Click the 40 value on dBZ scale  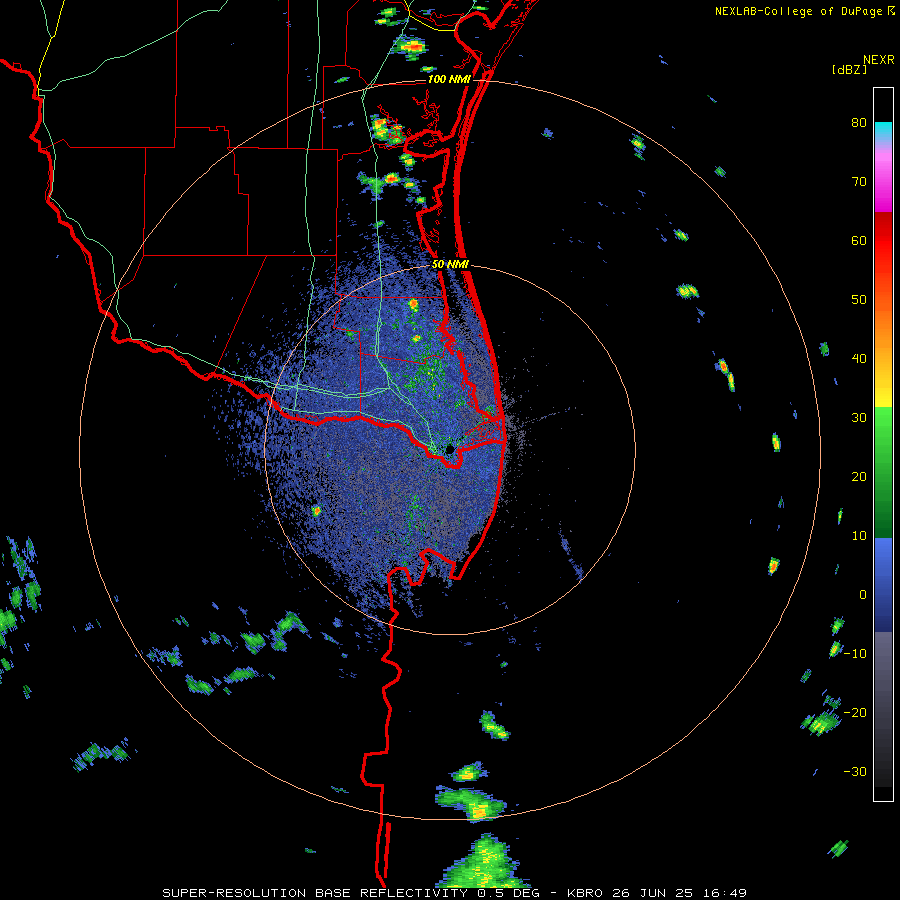(859, 359)
